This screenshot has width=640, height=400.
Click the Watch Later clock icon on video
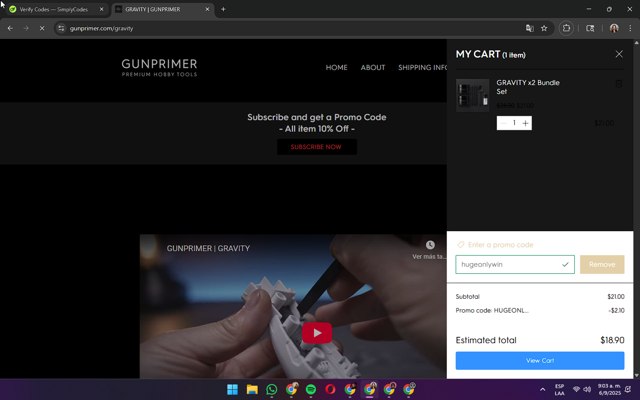point(430,245)
